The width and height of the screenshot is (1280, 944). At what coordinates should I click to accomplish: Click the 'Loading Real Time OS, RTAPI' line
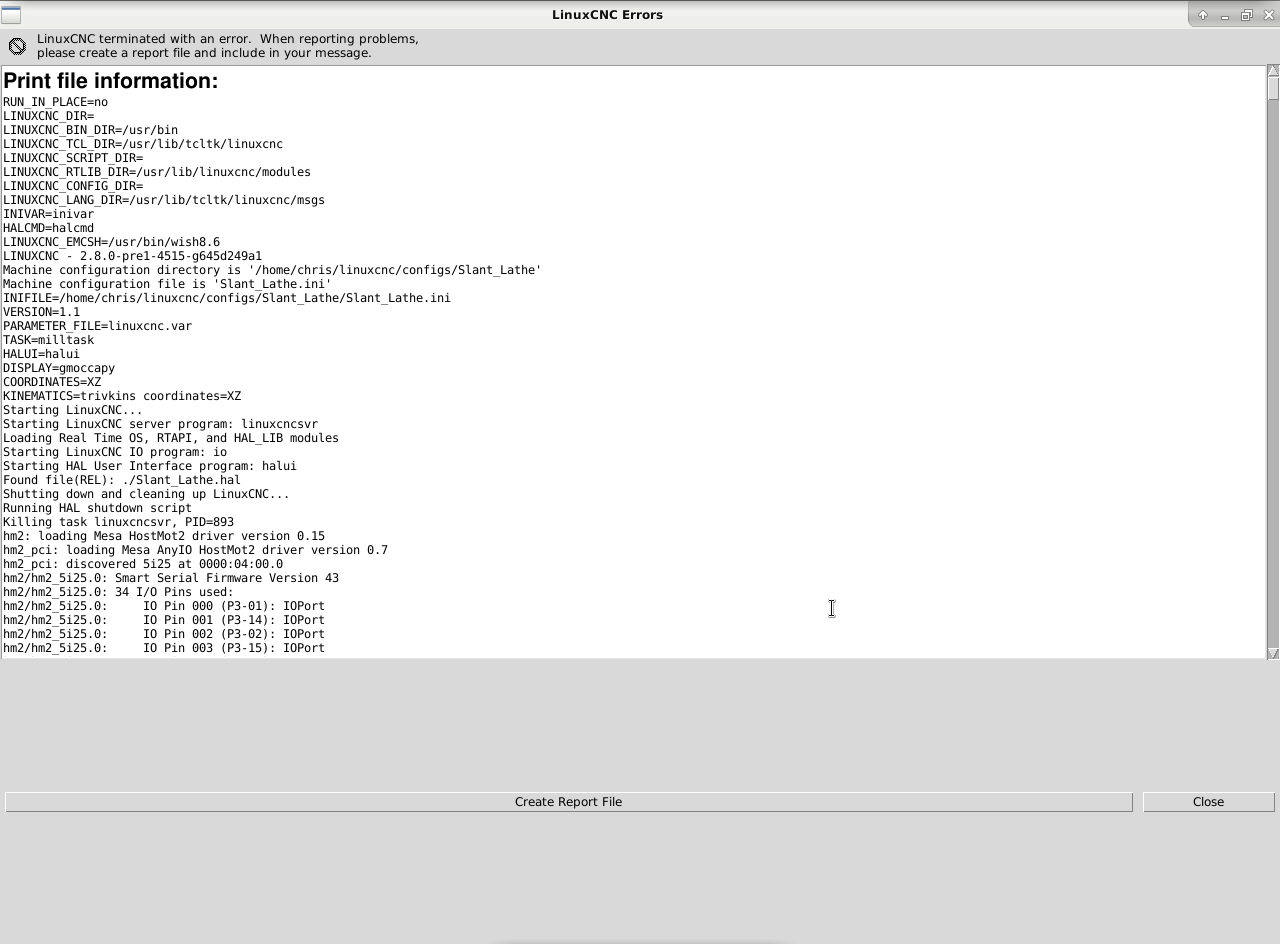pos(171,438)
